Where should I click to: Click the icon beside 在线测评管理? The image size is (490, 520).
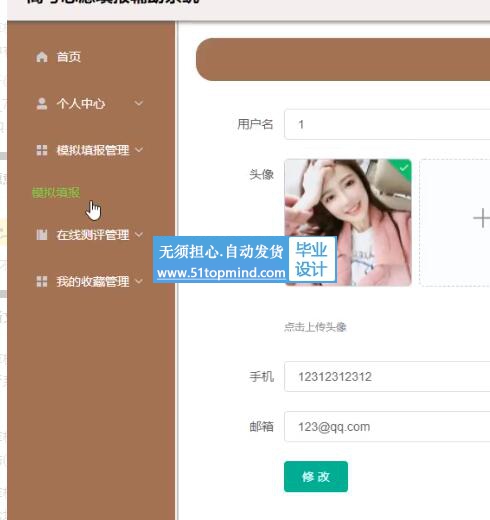tap(42, 235)
